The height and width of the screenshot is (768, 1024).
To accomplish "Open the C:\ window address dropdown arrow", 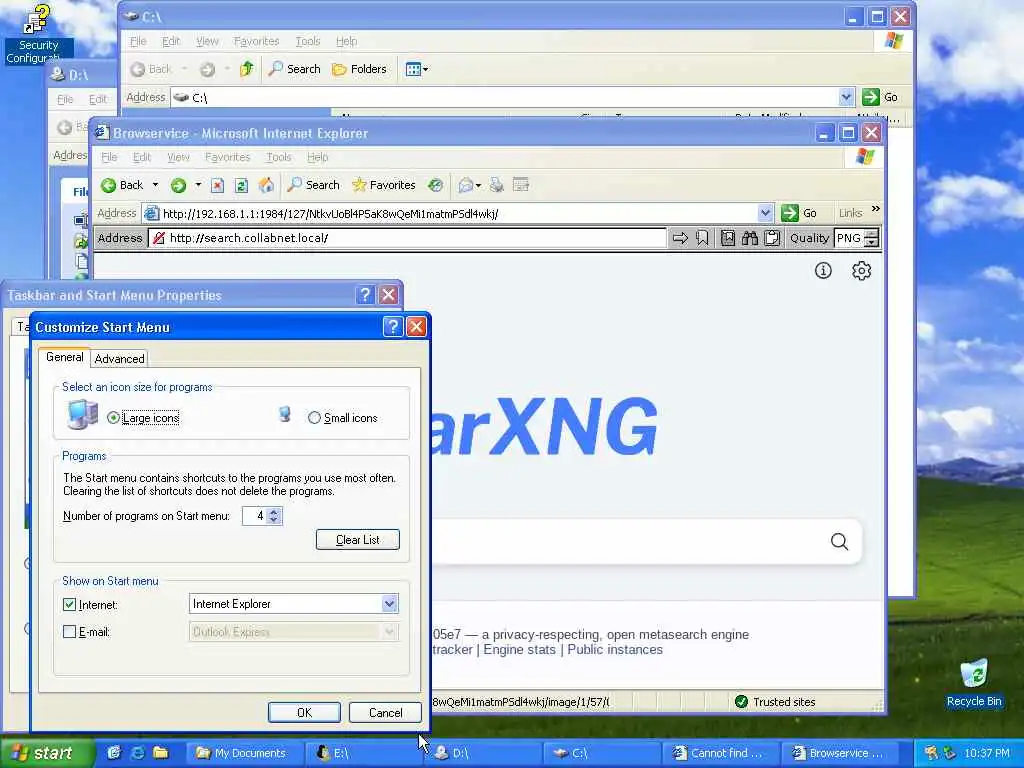I will click(846, 97).
